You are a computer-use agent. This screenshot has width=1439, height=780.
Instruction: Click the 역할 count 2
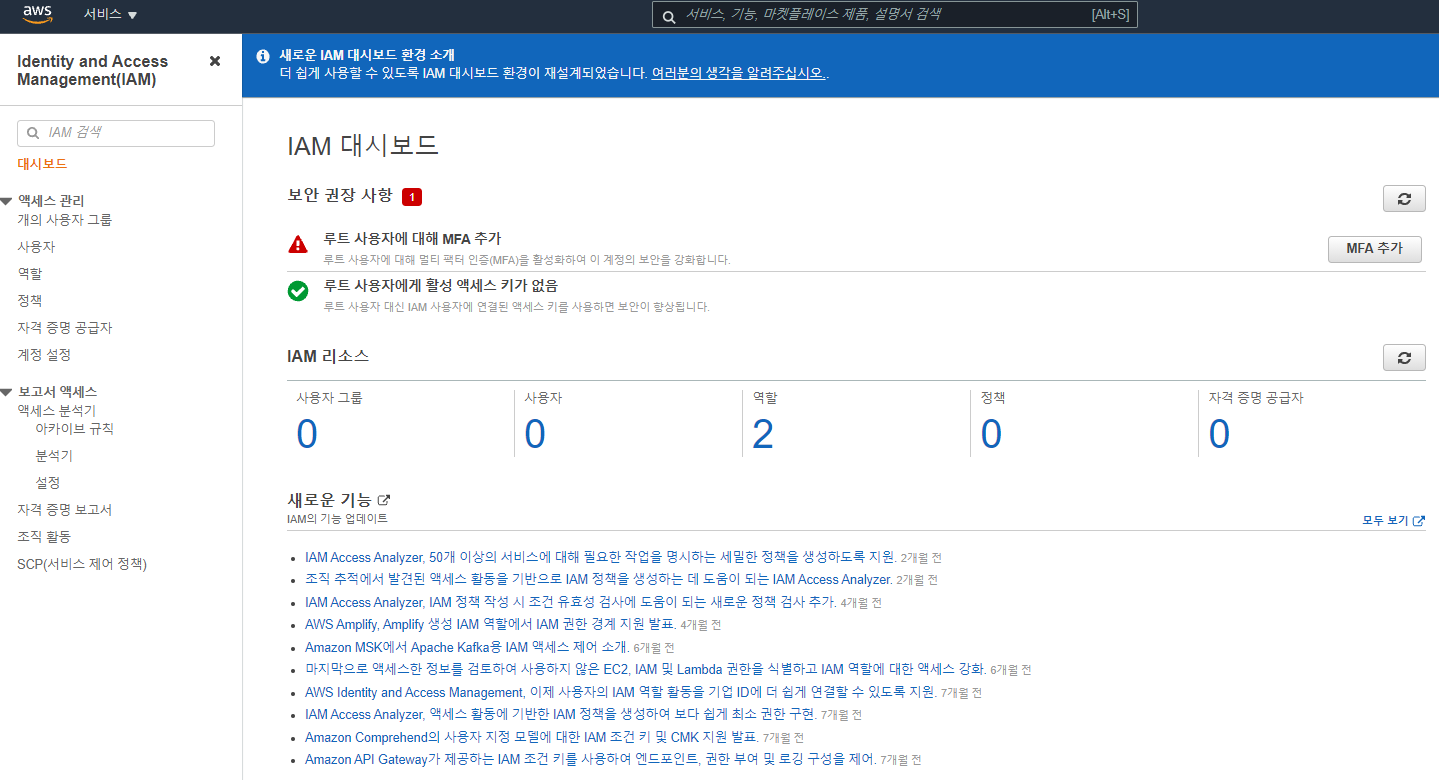(x=763, y=434)
